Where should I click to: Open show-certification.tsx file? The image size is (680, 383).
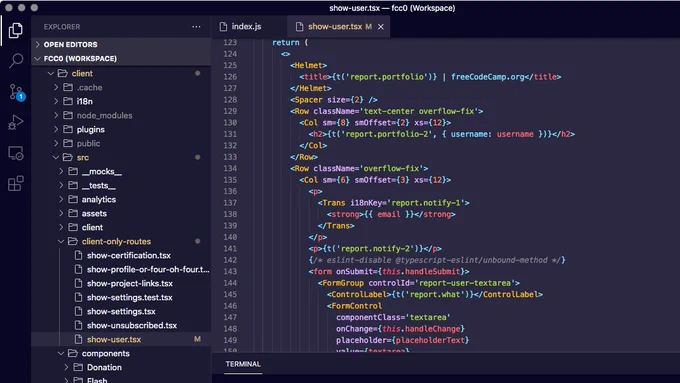coord(121,255)
